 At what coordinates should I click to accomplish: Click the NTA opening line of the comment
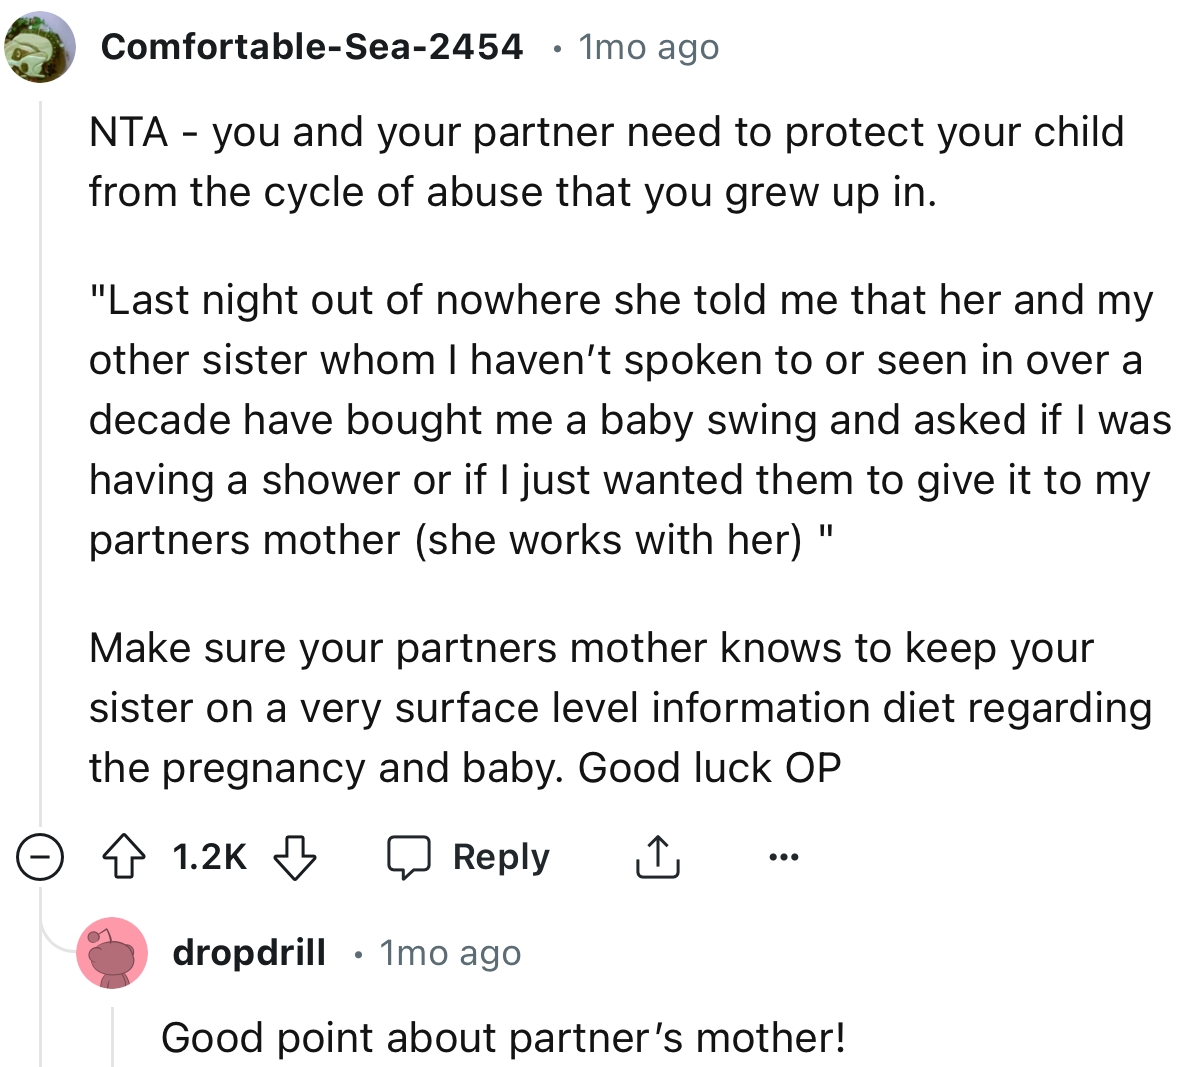(600, 160)
